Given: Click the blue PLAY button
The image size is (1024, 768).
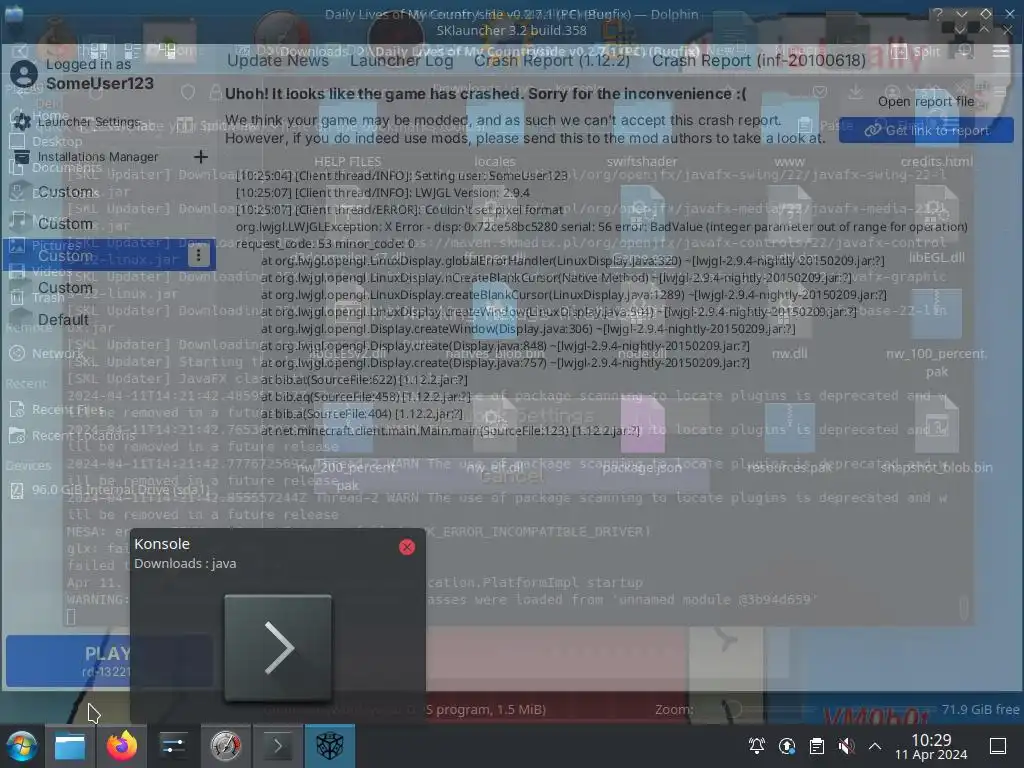Looking at the screenshot, I should pos(108,661).
